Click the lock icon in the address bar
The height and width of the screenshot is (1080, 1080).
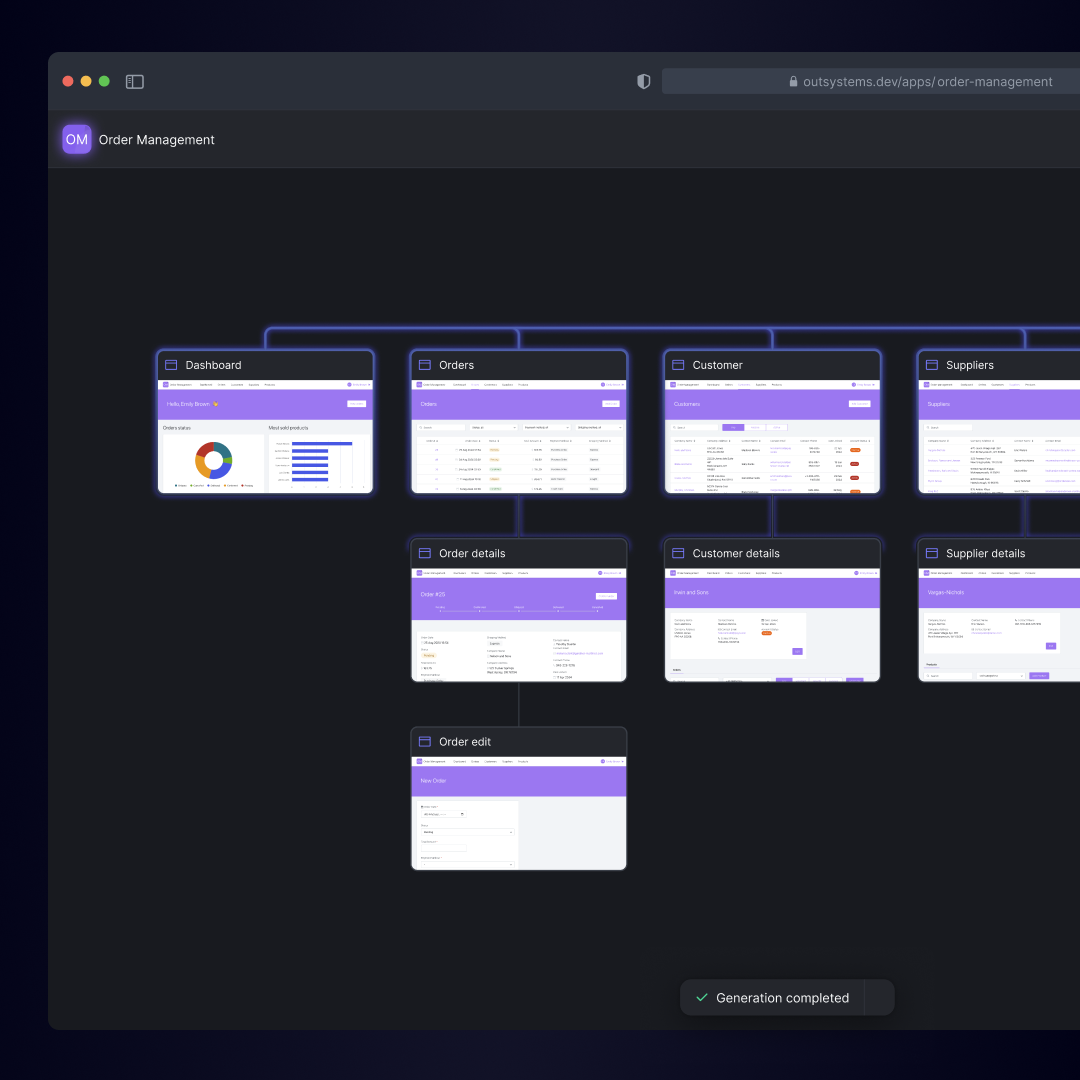(x=794, y=82)
